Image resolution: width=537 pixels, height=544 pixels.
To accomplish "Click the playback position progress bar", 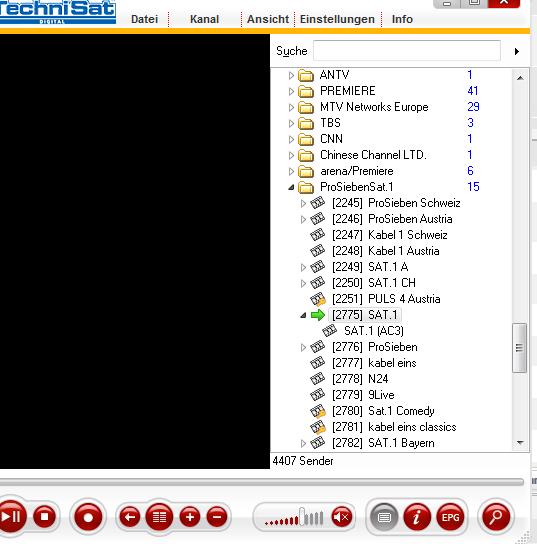I will 262,482.
